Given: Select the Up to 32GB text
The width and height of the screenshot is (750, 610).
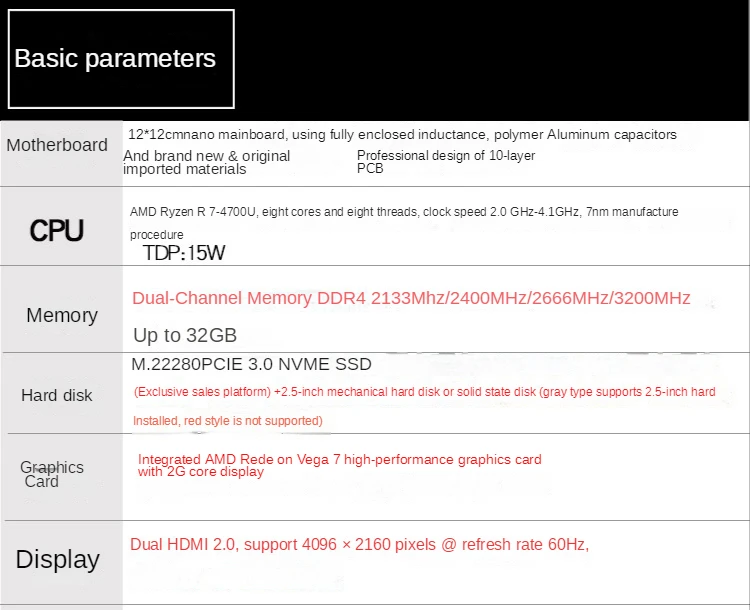Looking at the screenshot, I should click(185, 335).
